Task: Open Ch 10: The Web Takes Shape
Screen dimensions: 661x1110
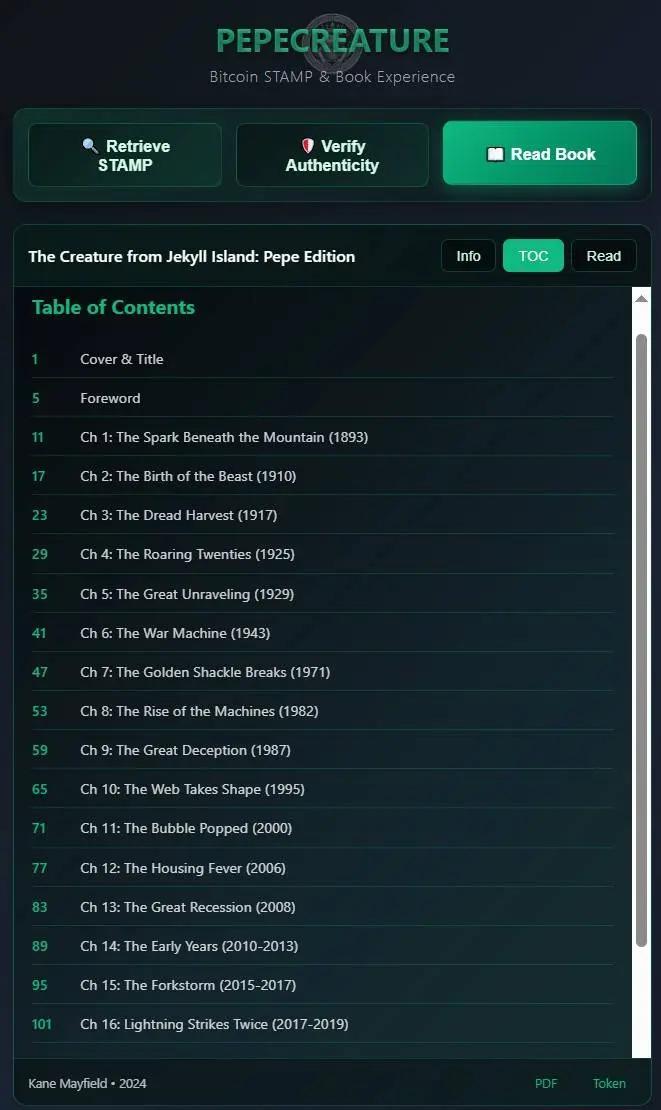Action: coord(322,789)
